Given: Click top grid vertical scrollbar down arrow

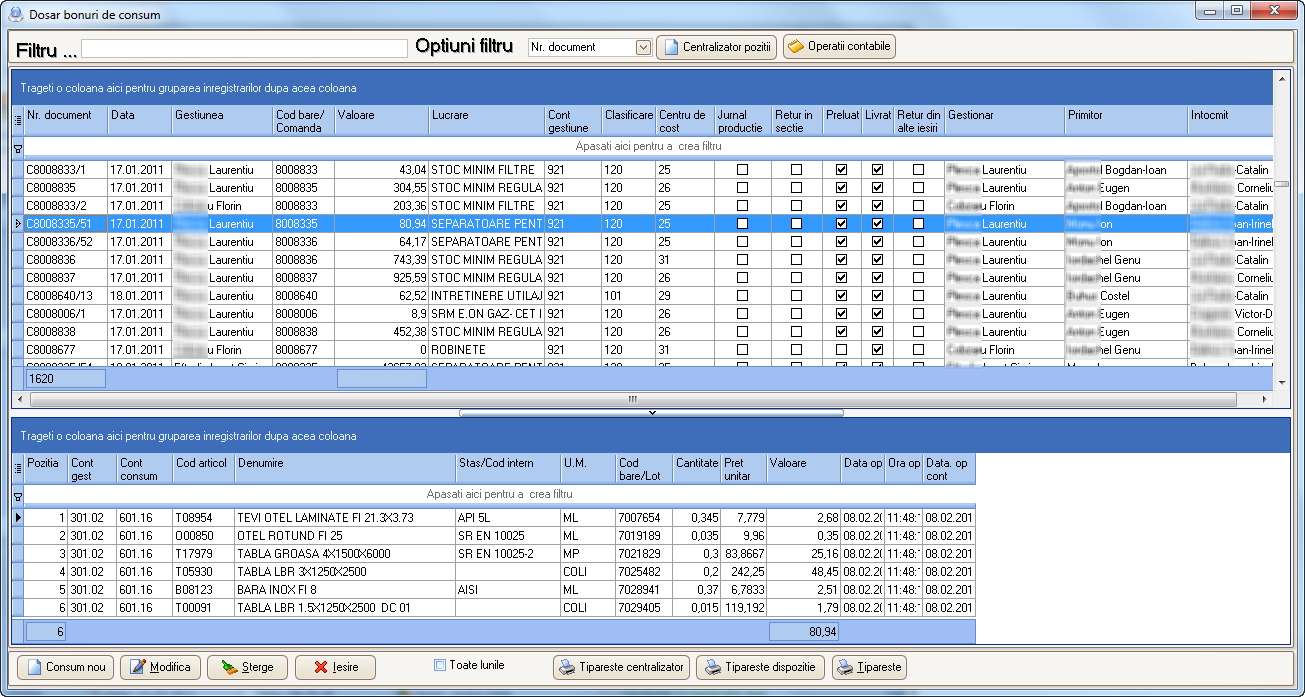Looking at the screenshot, I should point(1281,382).
